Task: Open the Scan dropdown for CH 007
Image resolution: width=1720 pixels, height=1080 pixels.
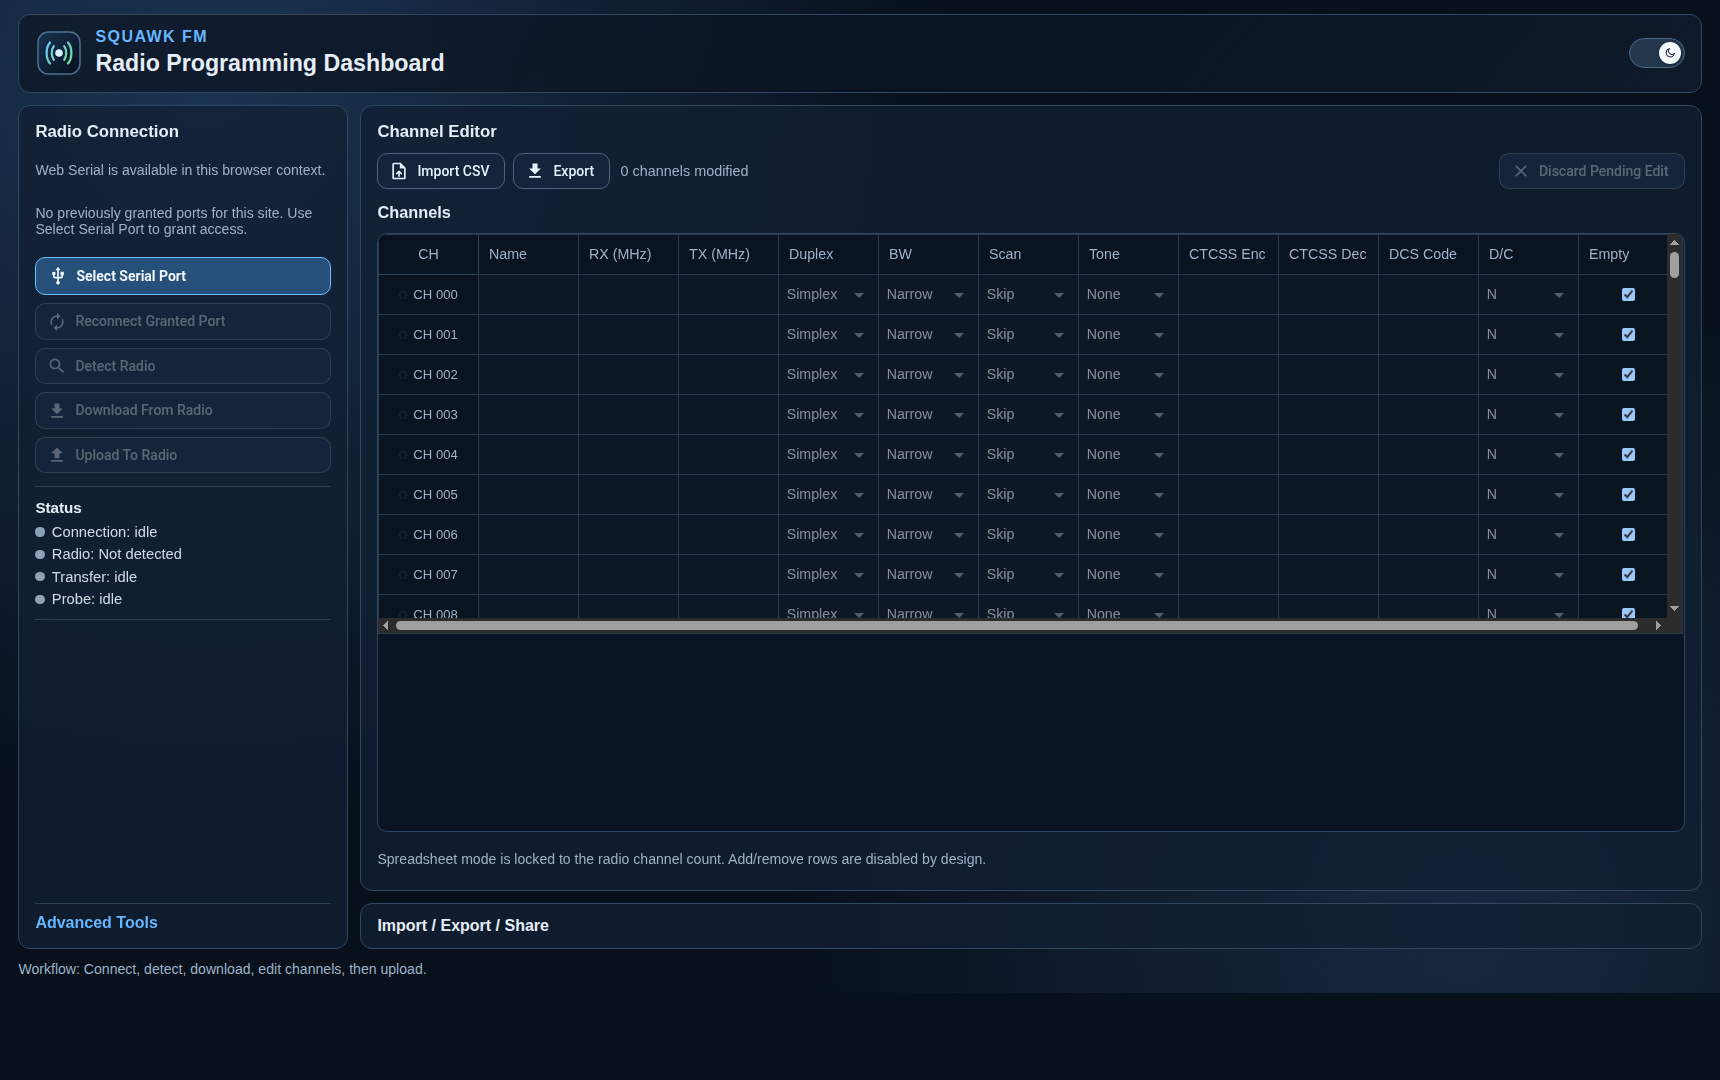Action: pos(1026,575)
